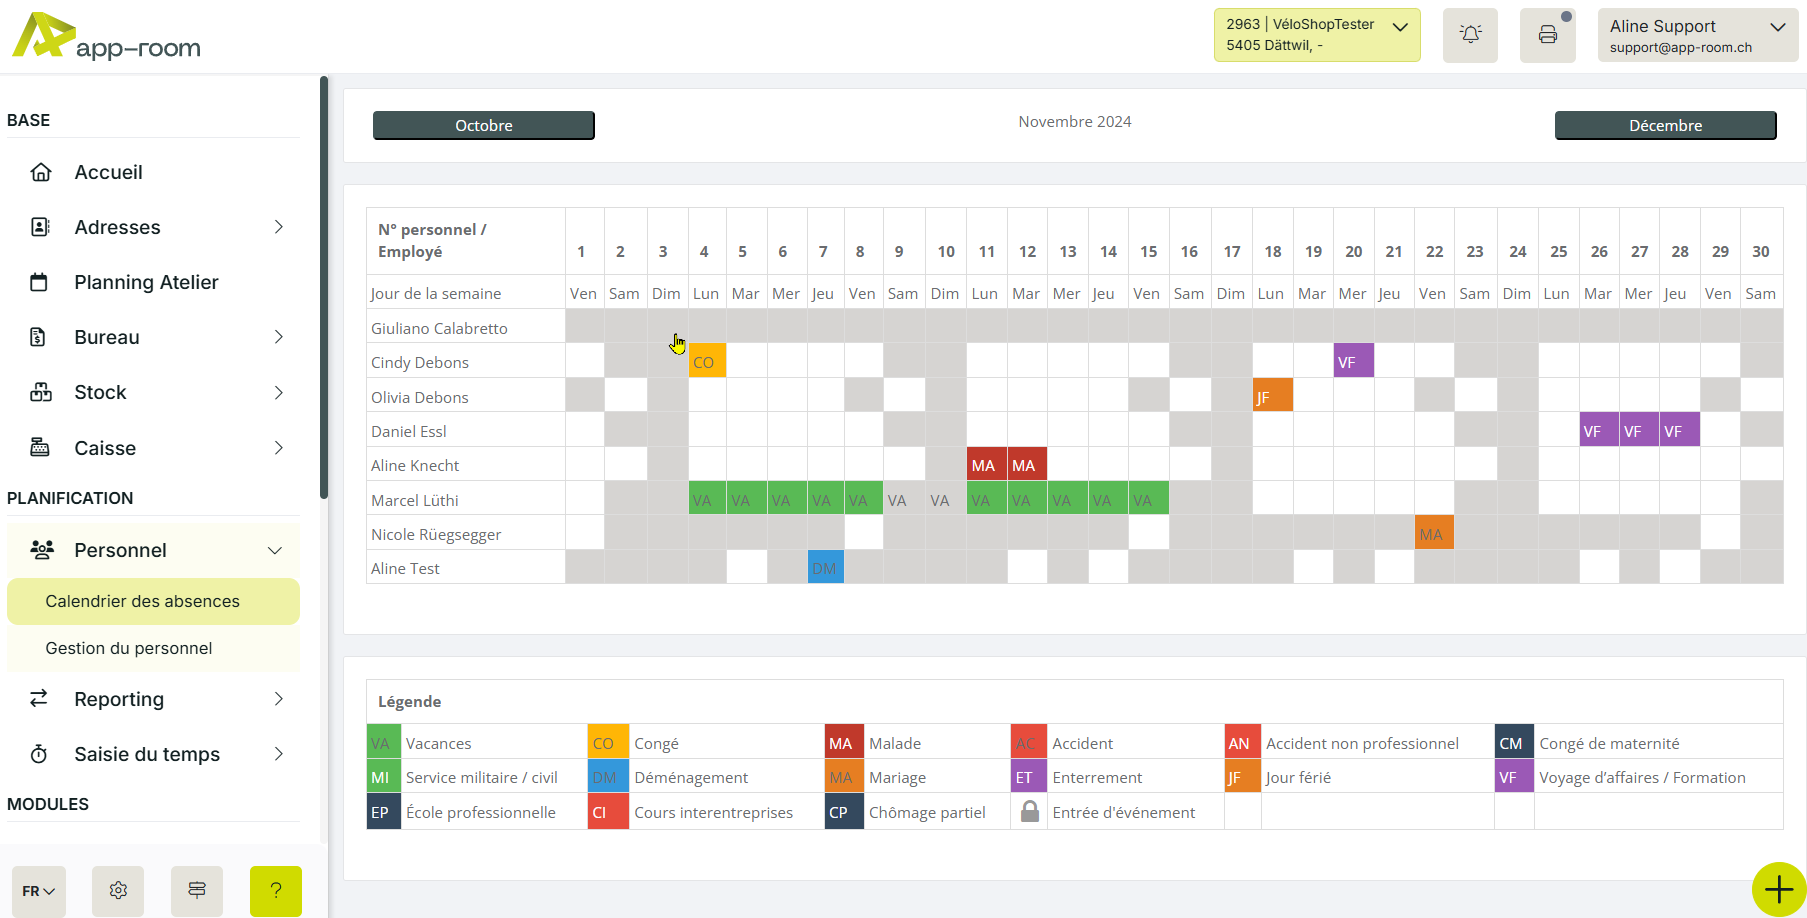Open Gestion du personnel menu item
This screenshot has width=1807, height=918.
pos(129,648)
